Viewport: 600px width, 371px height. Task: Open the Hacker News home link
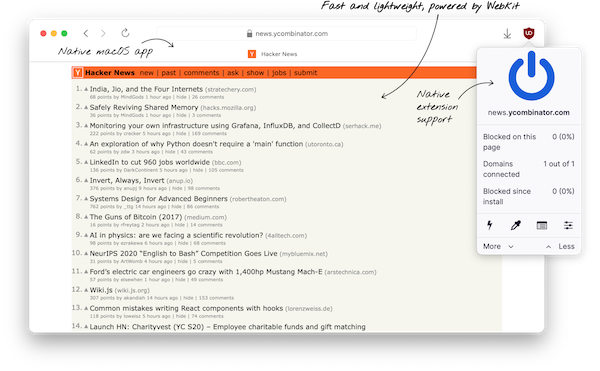pyautogui.click(x=110, y=73)
